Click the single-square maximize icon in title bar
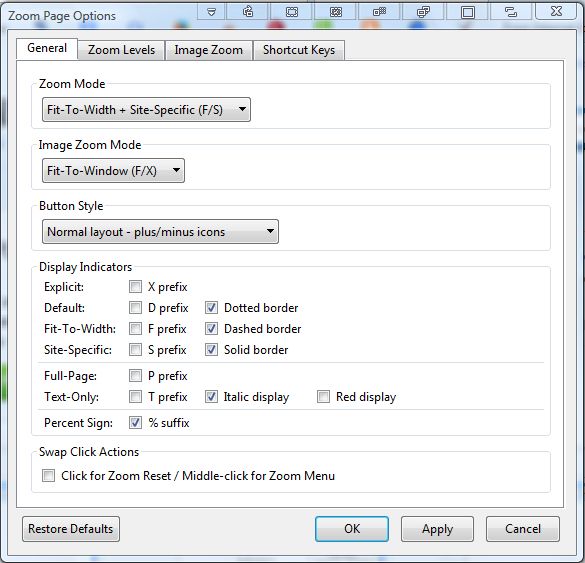Viewport: 585px width, 563px height. tap(467, 12)
